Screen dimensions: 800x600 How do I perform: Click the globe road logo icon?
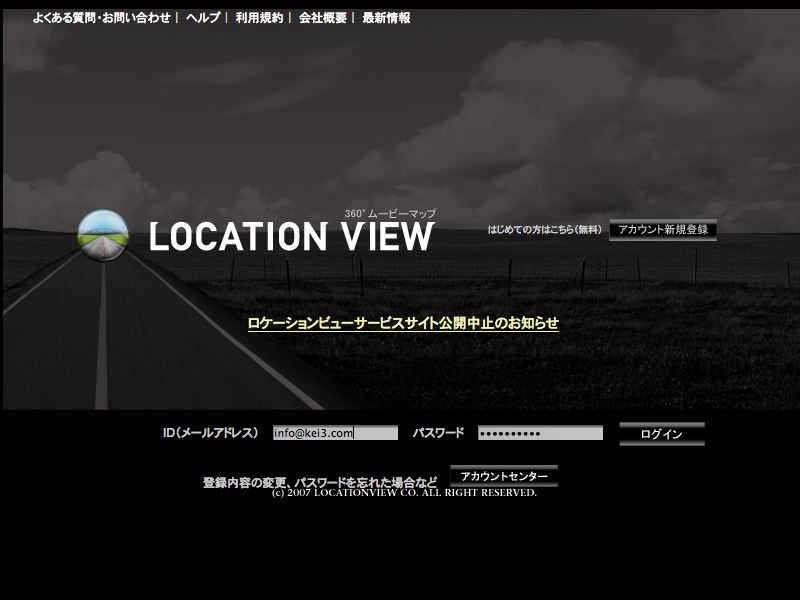pos(103,235)
